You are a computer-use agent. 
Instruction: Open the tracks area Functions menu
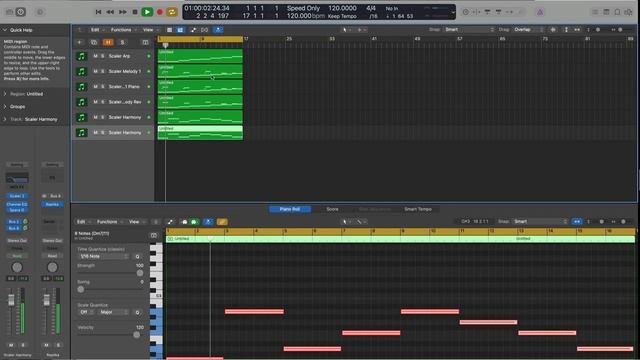[123, 30]
